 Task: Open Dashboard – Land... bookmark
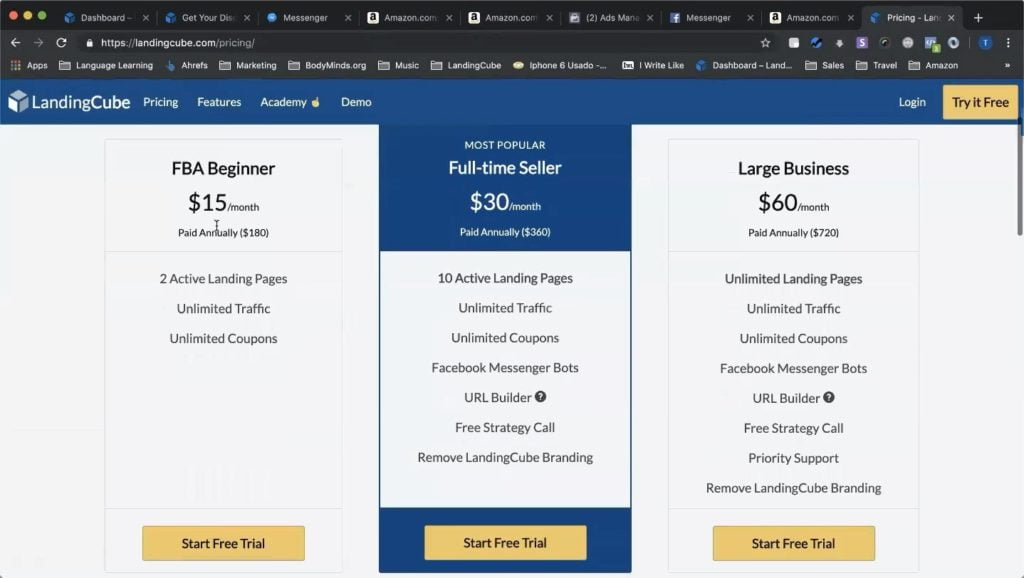[744, 65]
